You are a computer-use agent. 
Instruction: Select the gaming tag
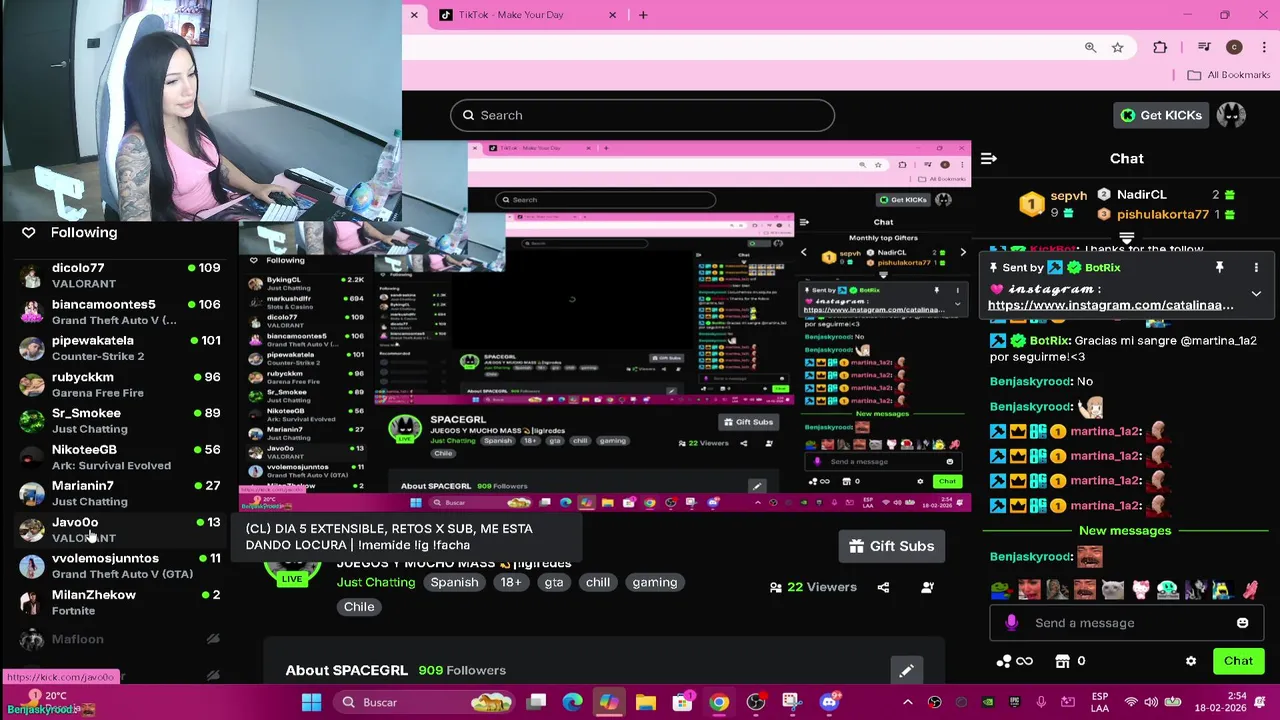[655, 582]
